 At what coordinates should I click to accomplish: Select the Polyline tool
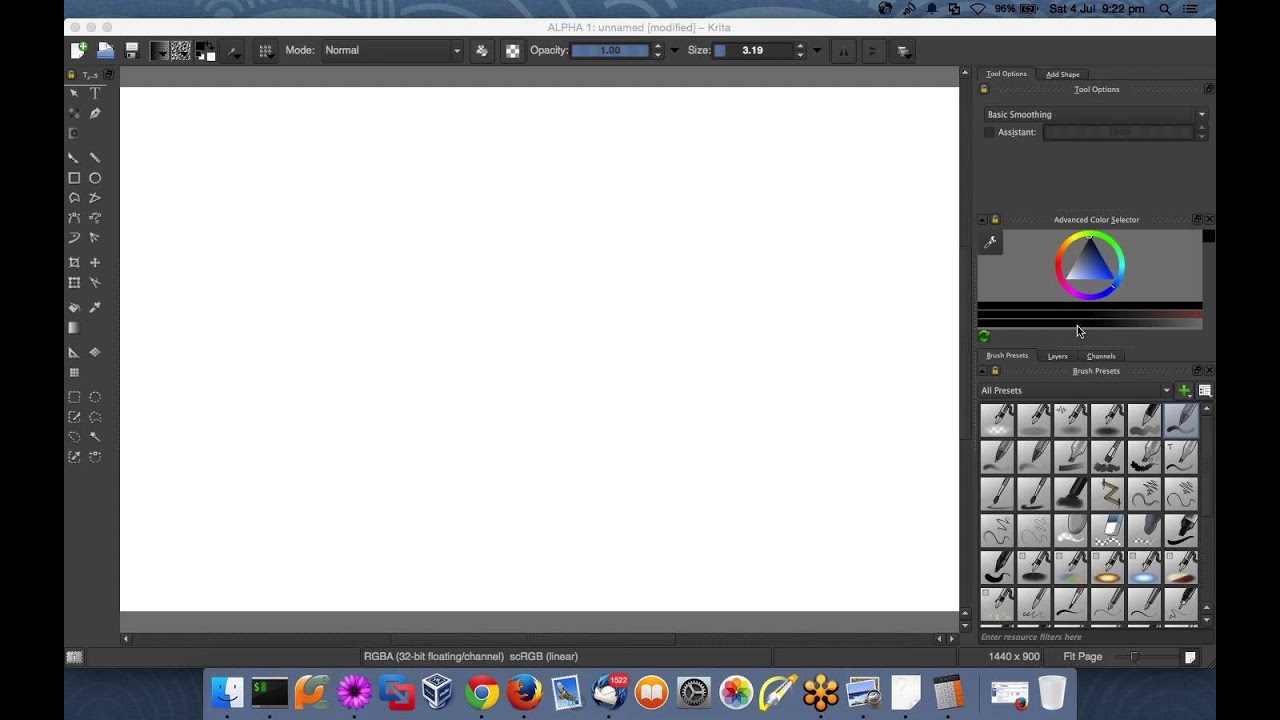coord(95,198)
